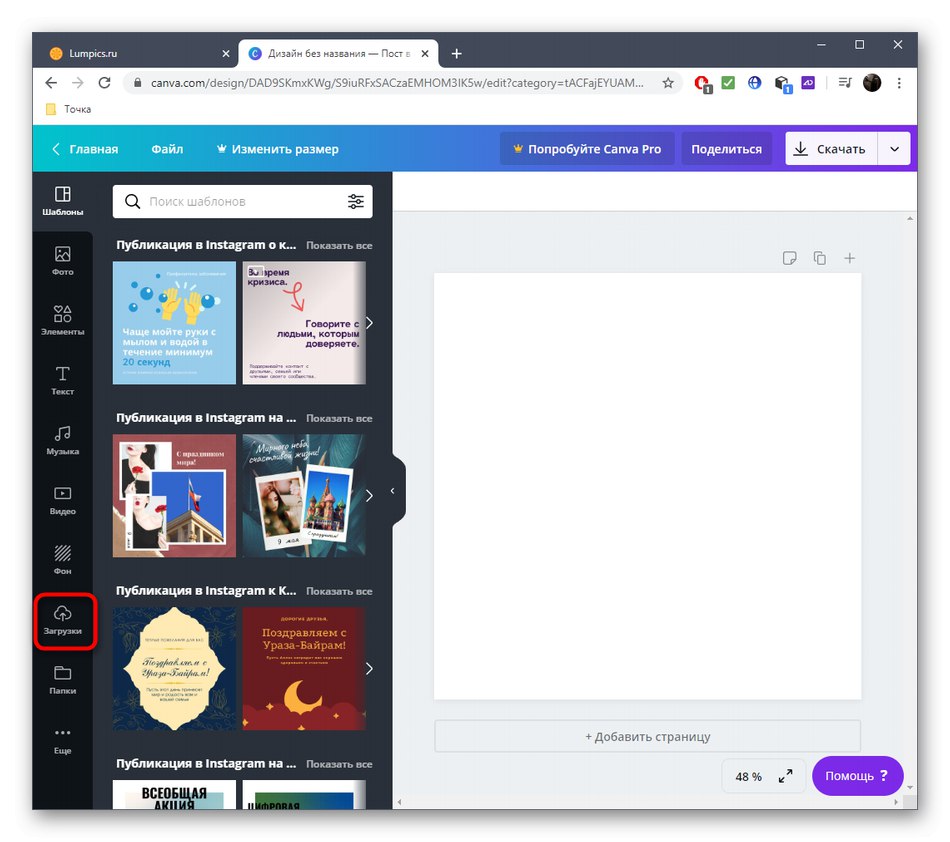
Task: Return to Главная home page
Action: tap(85, 149)
